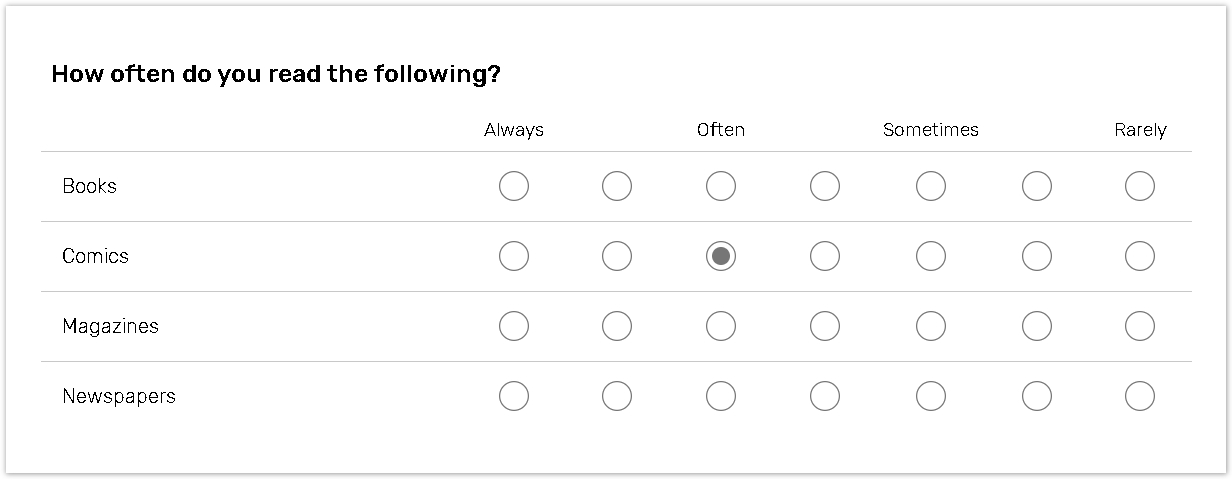
Task: Choose Sometimes for Newspapers
Action: pyautogui.click(x=930, y=396)
